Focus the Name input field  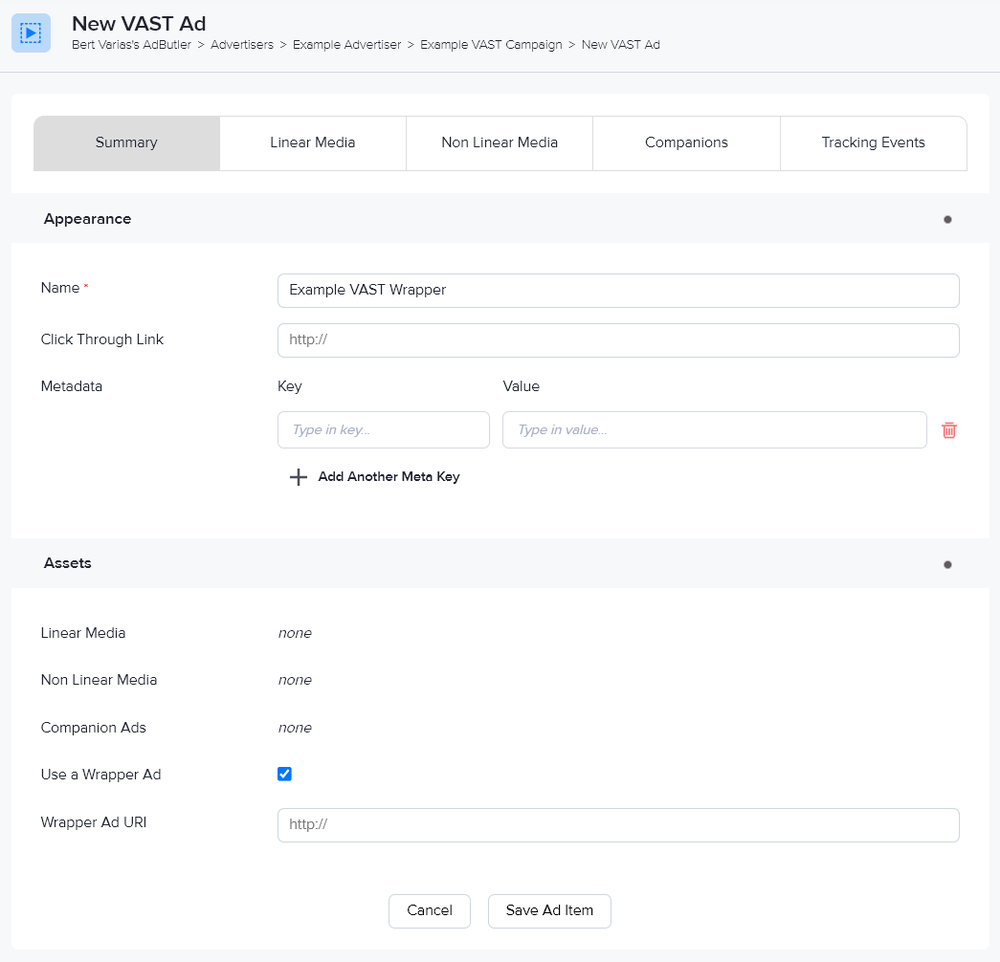pos(618,290)
